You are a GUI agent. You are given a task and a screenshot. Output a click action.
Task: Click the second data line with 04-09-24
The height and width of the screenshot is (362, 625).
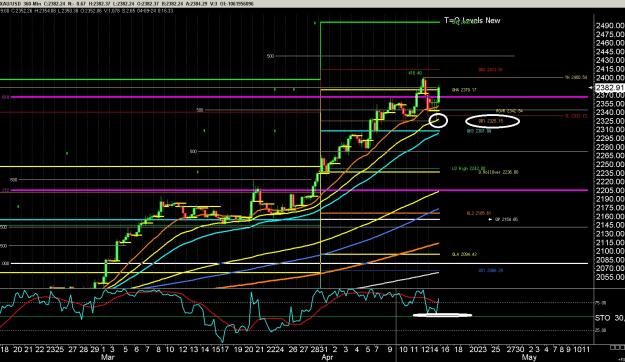pos(86,11)
